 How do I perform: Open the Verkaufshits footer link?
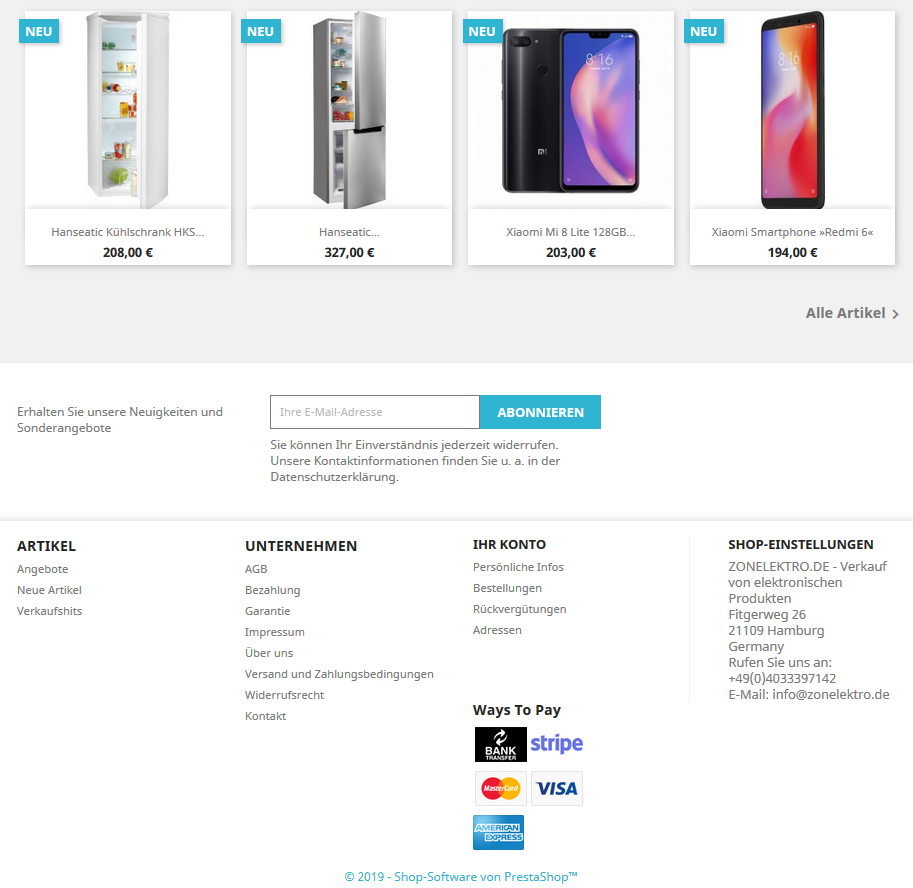(49, 611)
